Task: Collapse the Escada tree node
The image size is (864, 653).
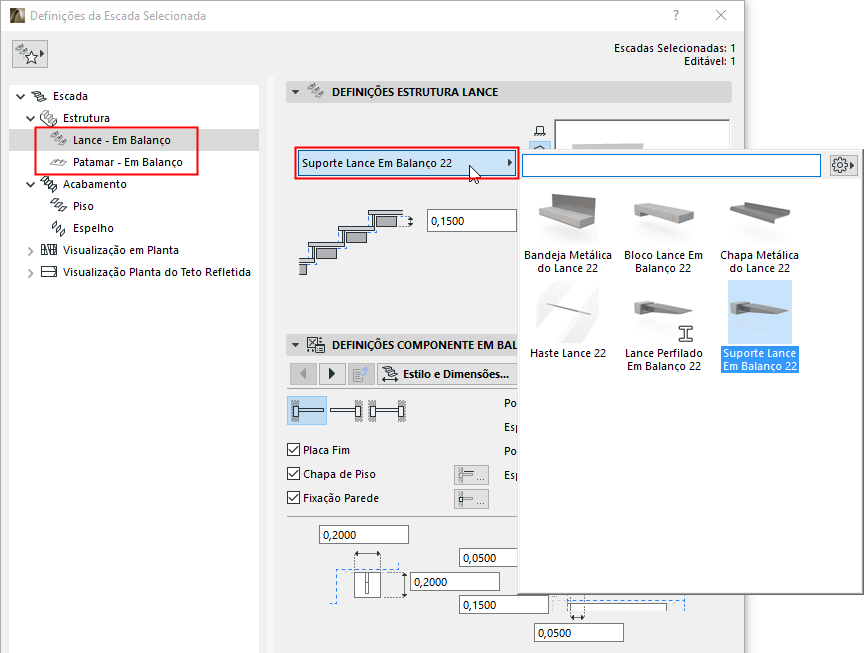Action: pos(20,96)
